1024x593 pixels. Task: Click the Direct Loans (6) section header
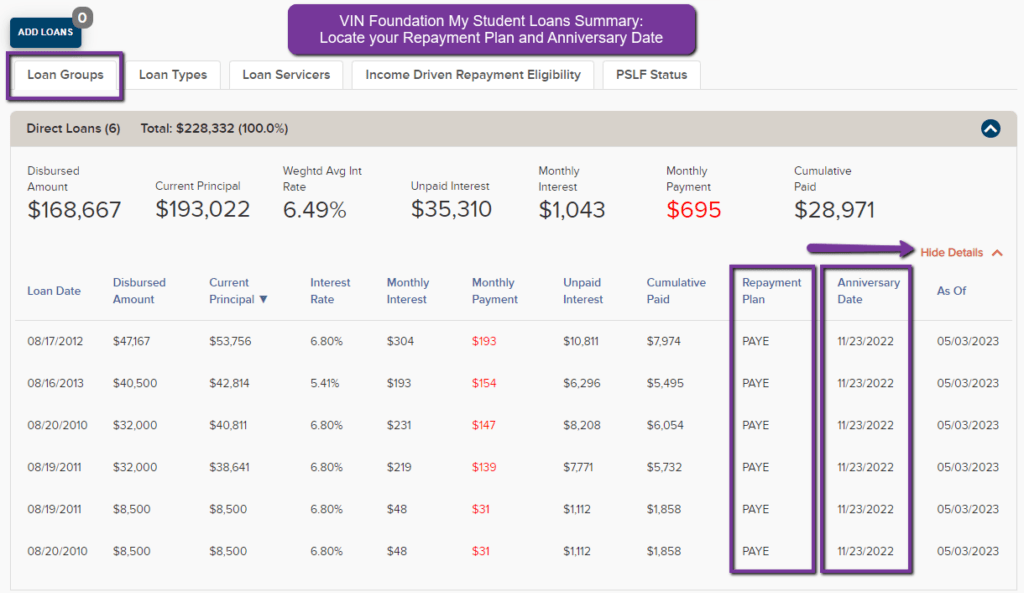coord(73,128)
